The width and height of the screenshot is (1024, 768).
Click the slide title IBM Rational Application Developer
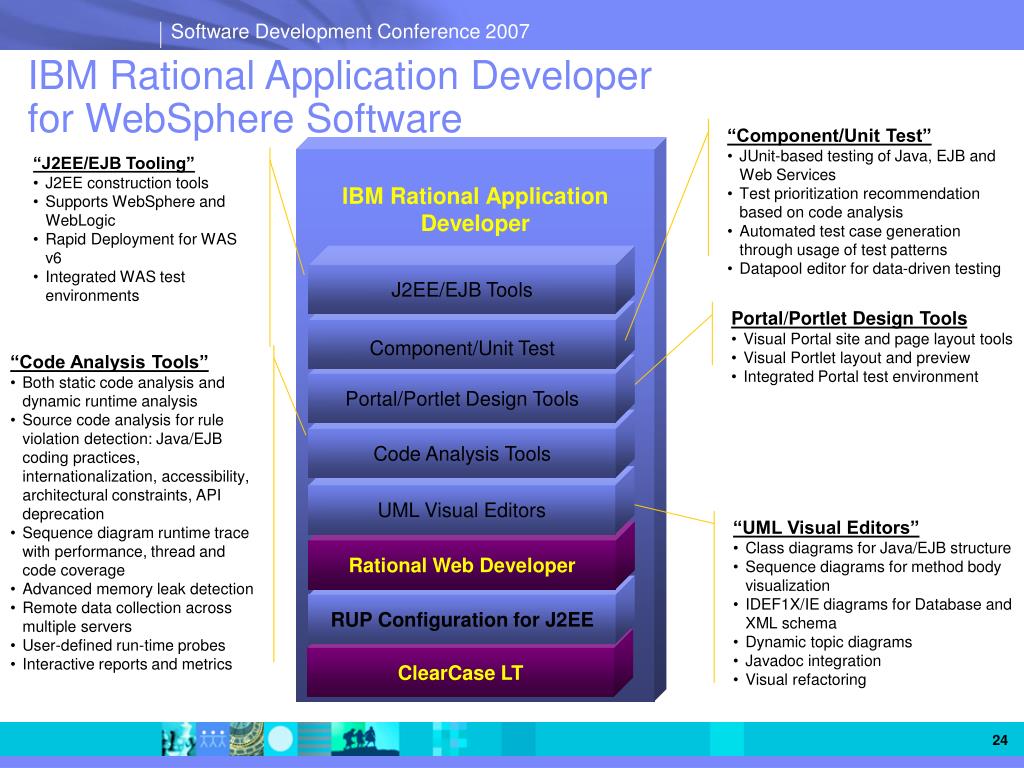point(340,97)
